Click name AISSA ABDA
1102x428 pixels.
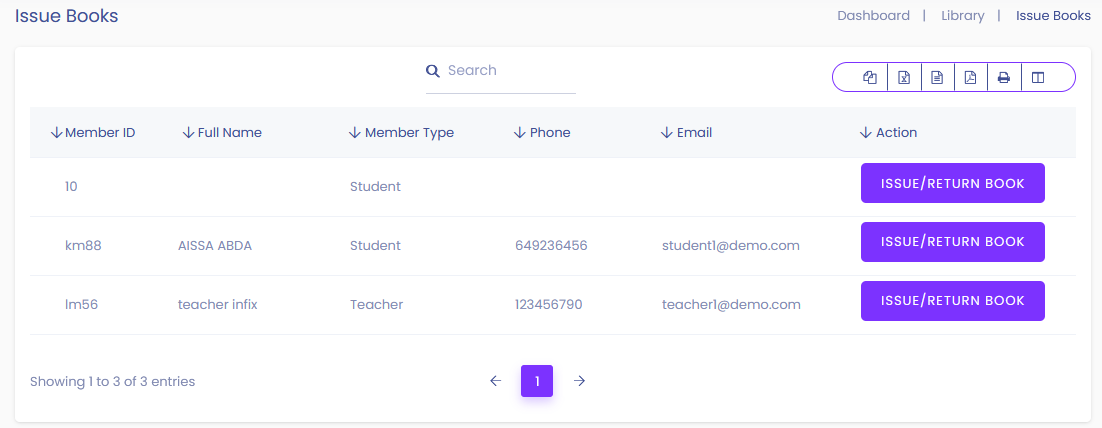(215, 245)
